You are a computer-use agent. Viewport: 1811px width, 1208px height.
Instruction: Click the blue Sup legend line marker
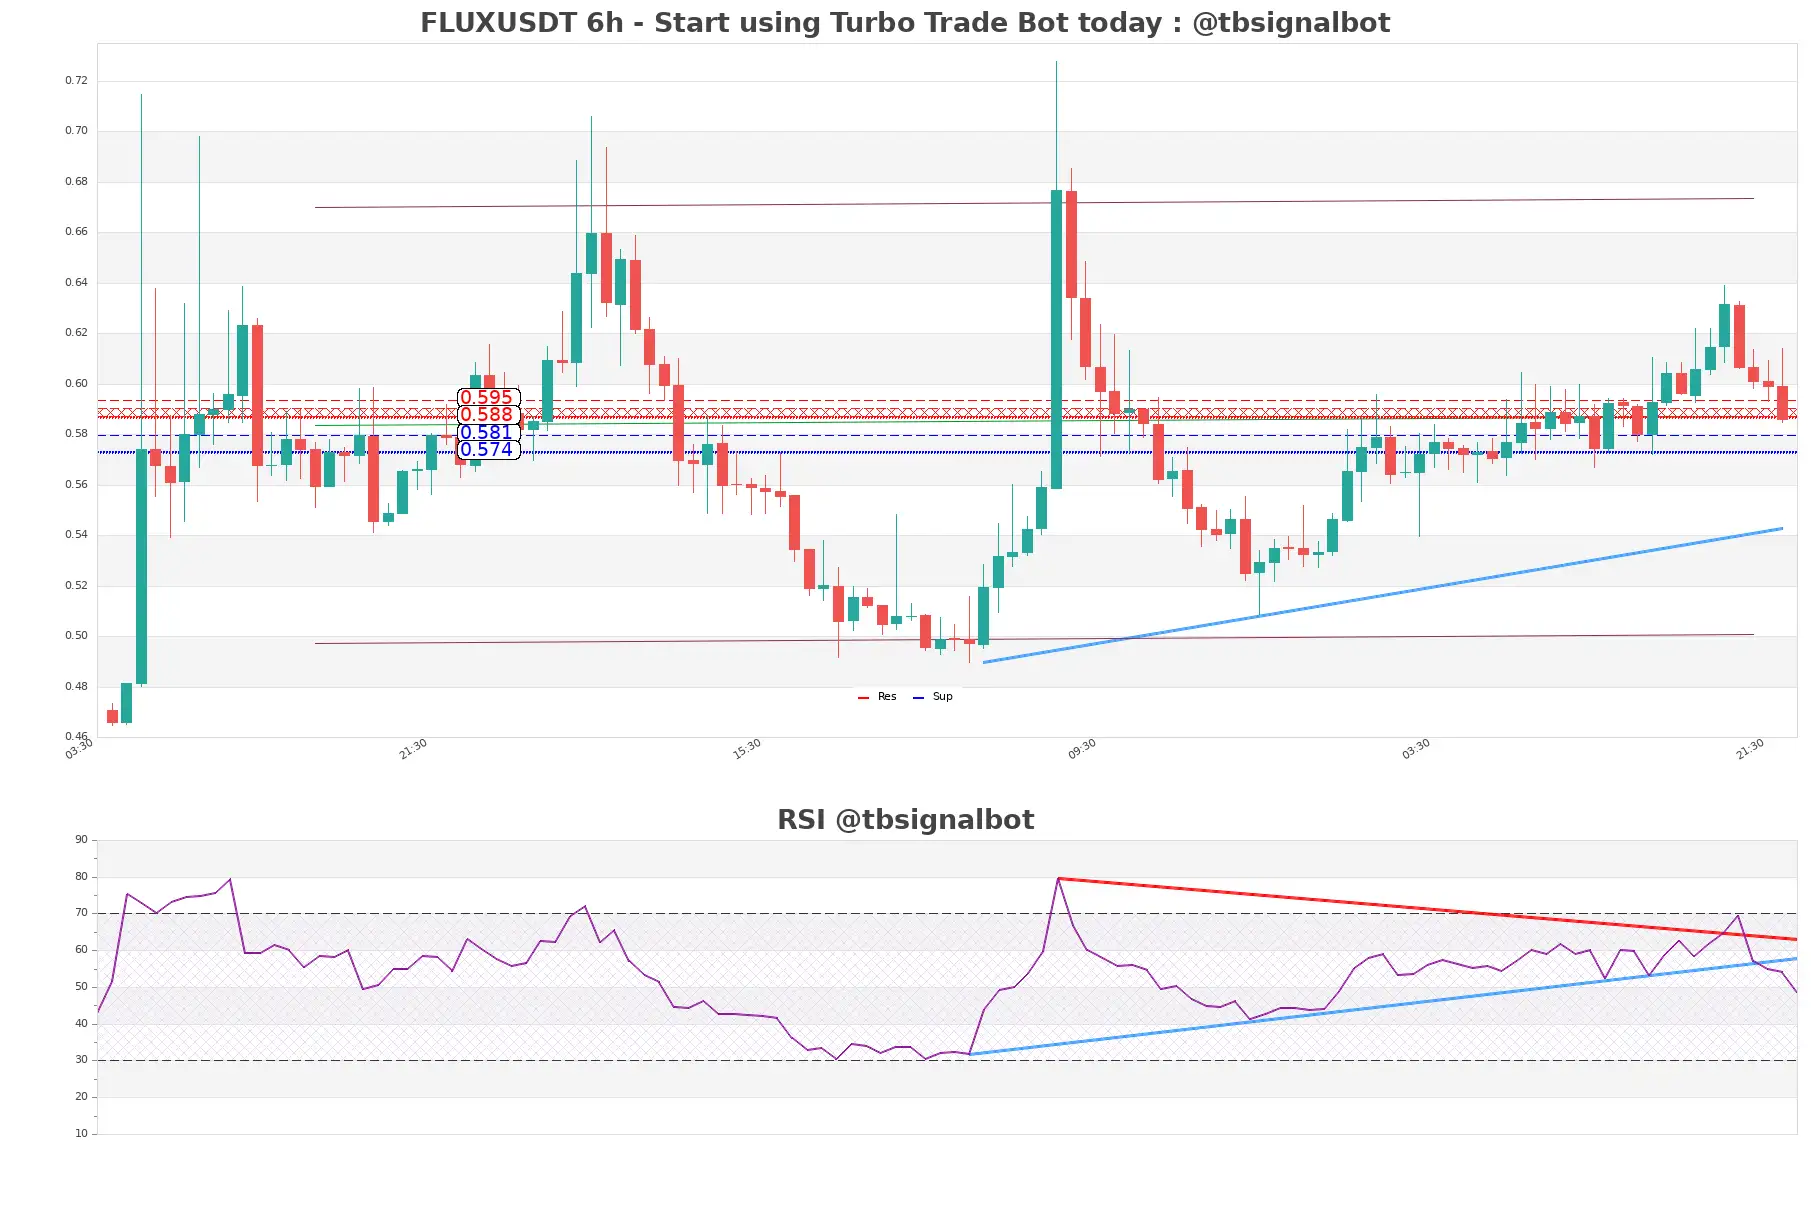click(x=918, y=698)
